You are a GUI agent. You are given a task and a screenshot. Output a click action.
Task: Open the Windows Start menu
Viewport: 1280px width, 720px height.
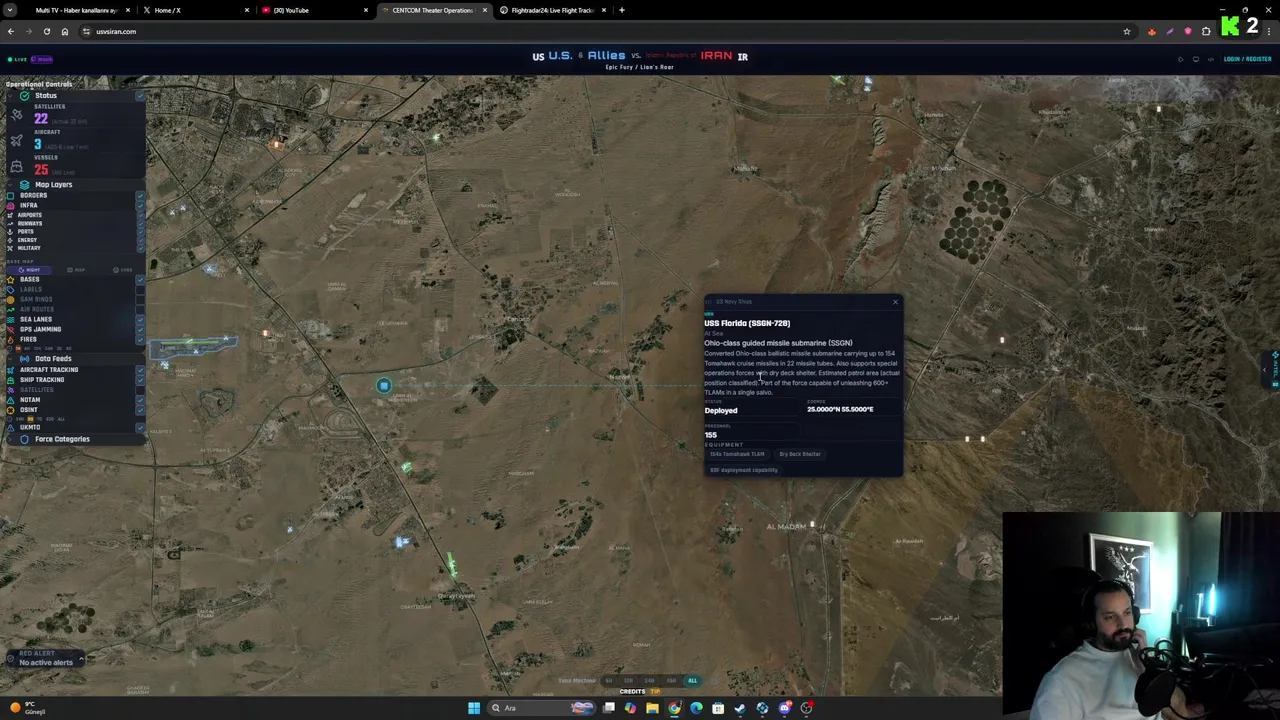pos(474,708)
